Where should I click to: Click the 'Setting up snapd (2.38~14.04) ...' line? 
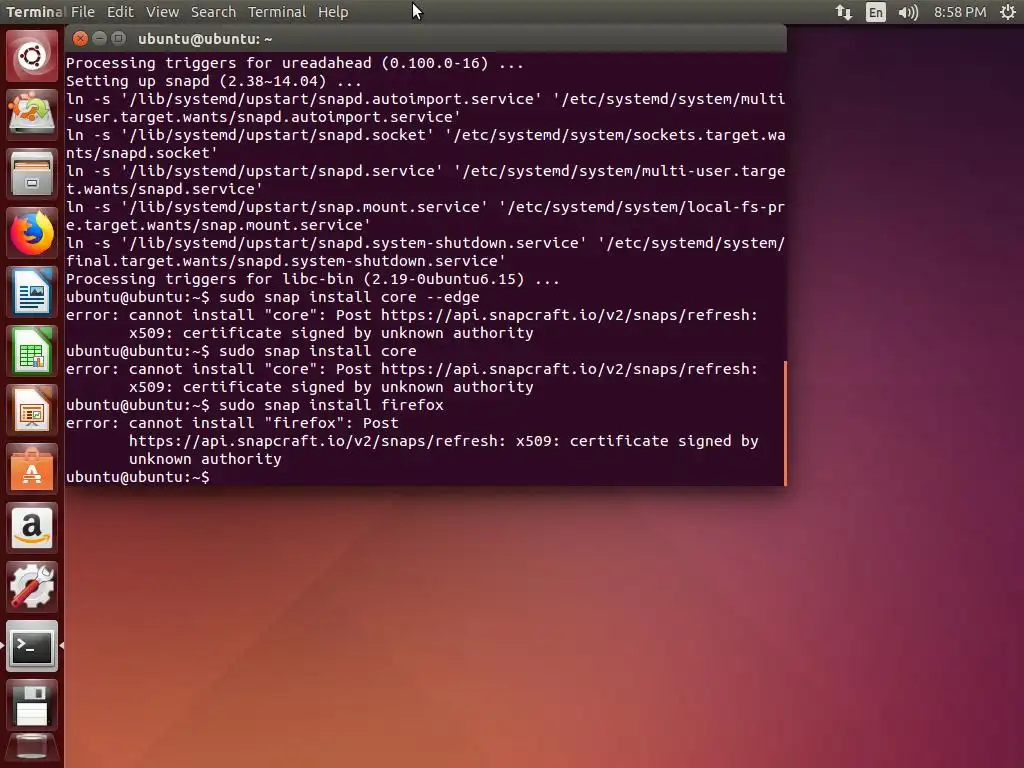(214, 82)
